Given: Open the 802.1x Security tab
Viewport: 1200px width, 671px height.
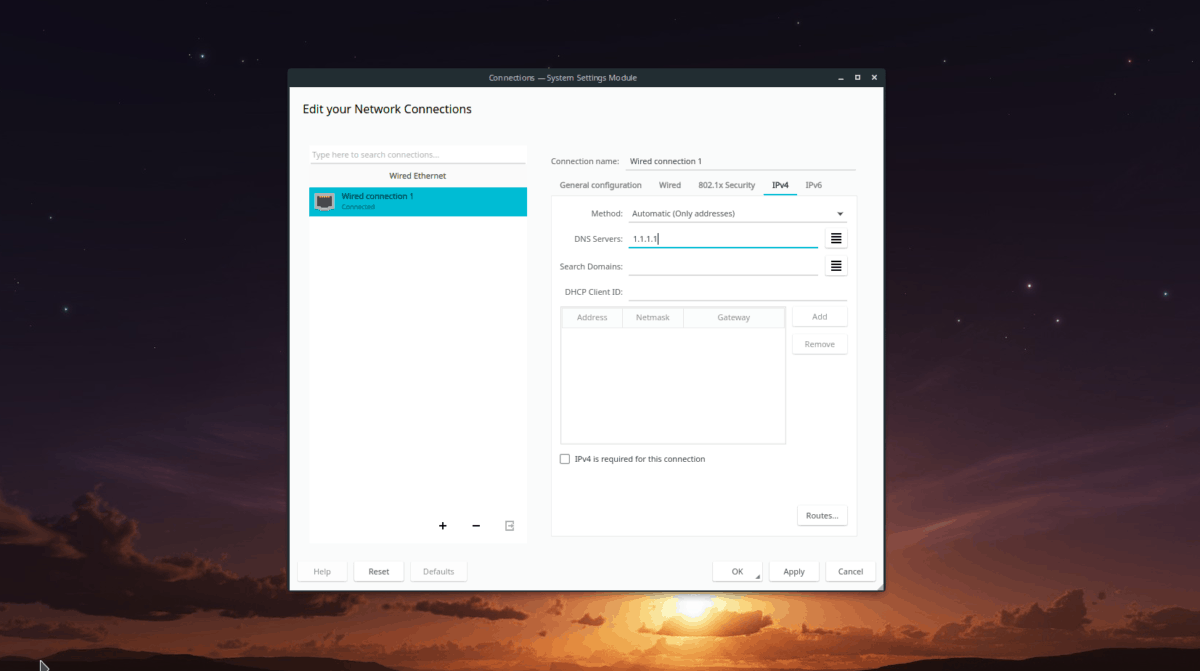Looking at the screenshot, I should pyautogui.click(x=726, y=185).
